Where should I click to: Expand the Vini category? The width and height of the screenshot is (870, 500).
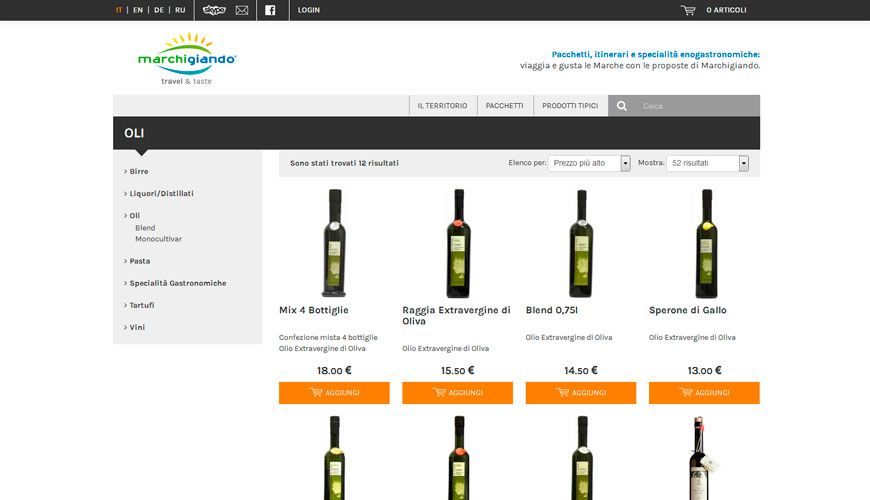[139, 327]
